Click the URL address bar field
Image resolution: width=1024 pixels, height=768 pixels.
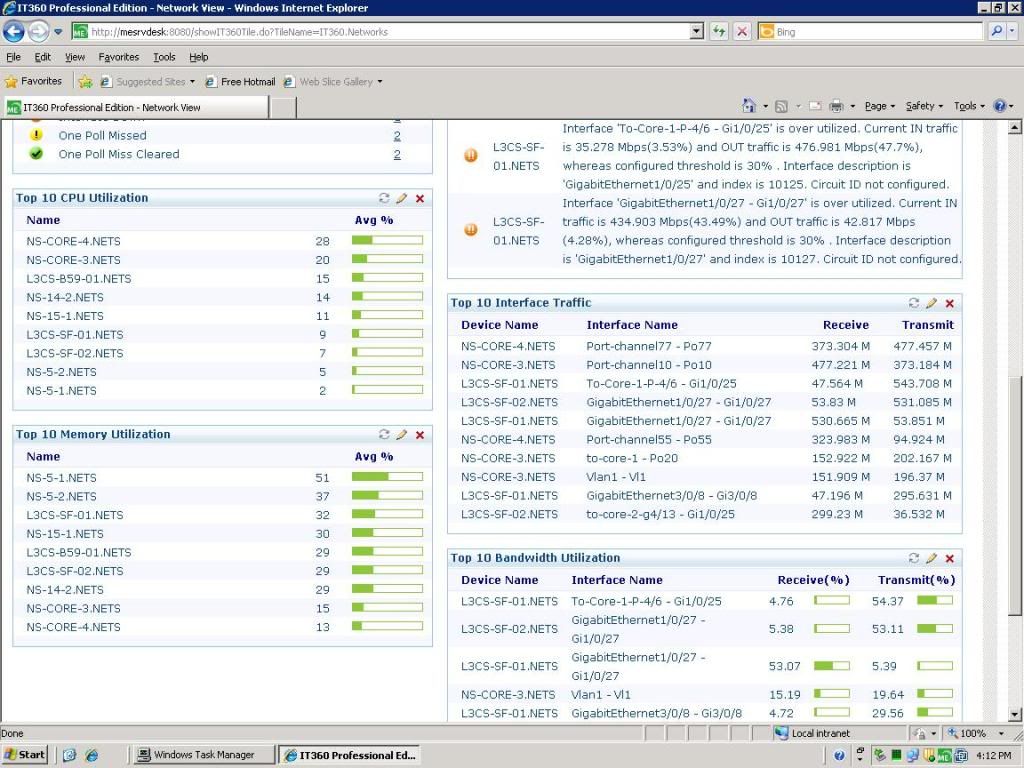[x=380, y=31]
